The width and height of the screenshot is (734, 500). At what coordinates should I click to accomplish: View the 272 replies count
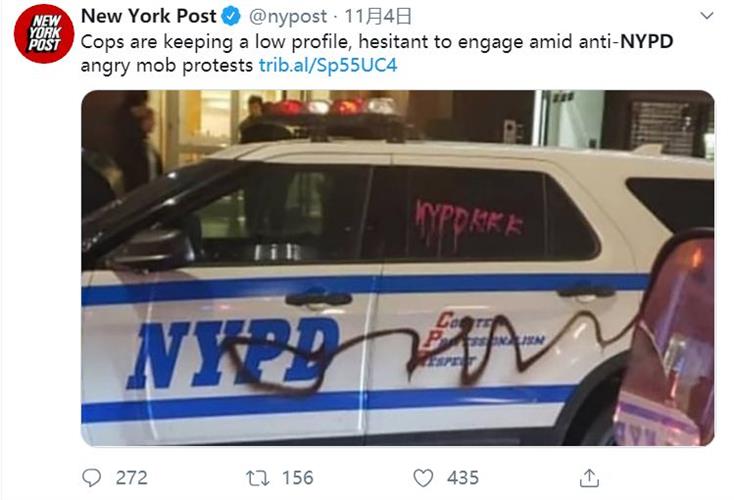(132, 478)
